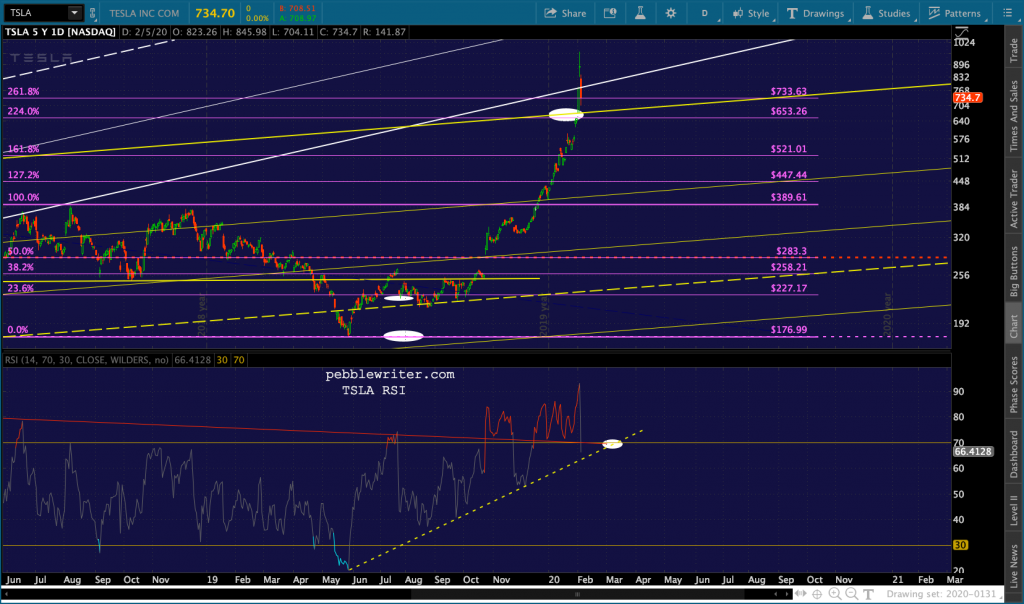
Task: Click the RSI 30 oversold level value in header
Action: point(222,360)
